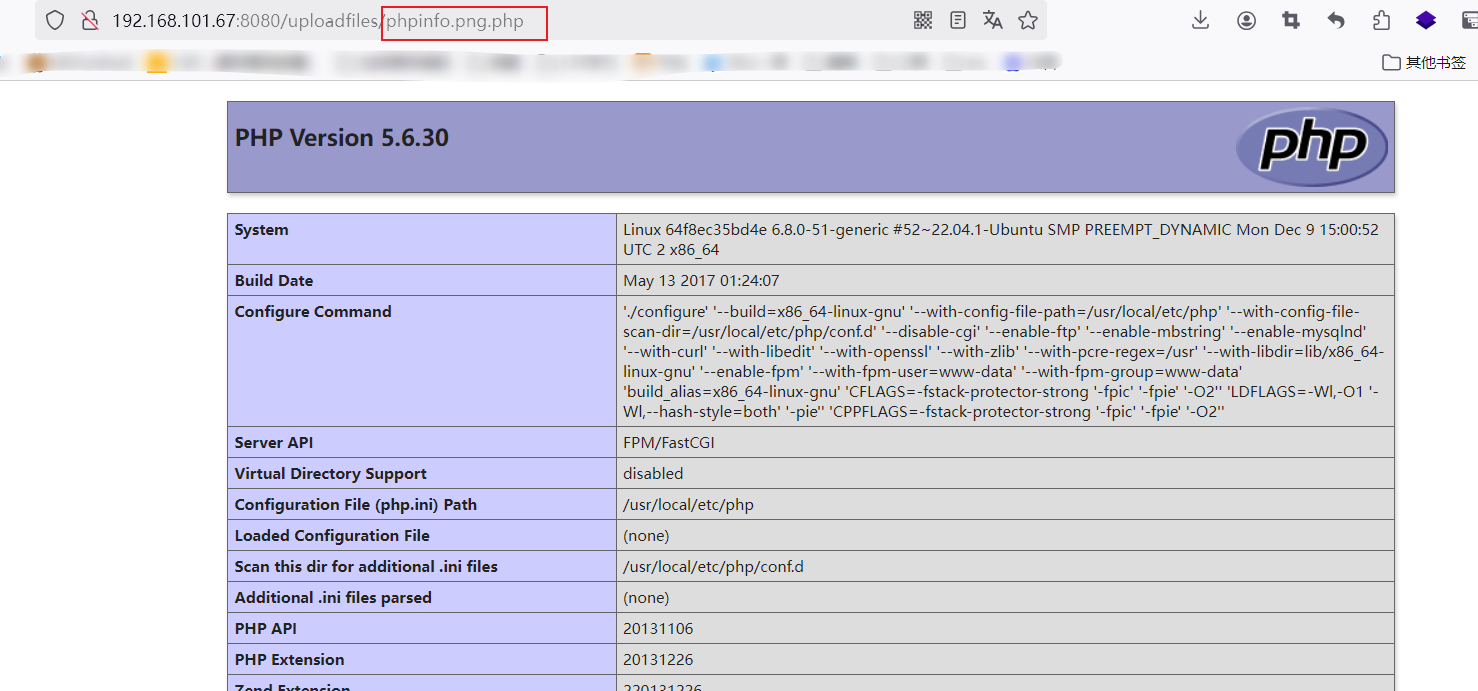
Task: Click the Virtual Directory Support label
Action: (331, 474)
